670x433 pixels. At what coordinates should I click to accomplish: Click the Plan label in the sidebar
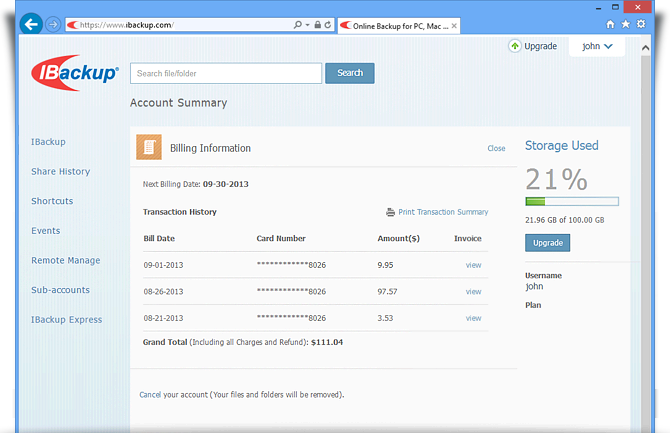click(533, 305)
